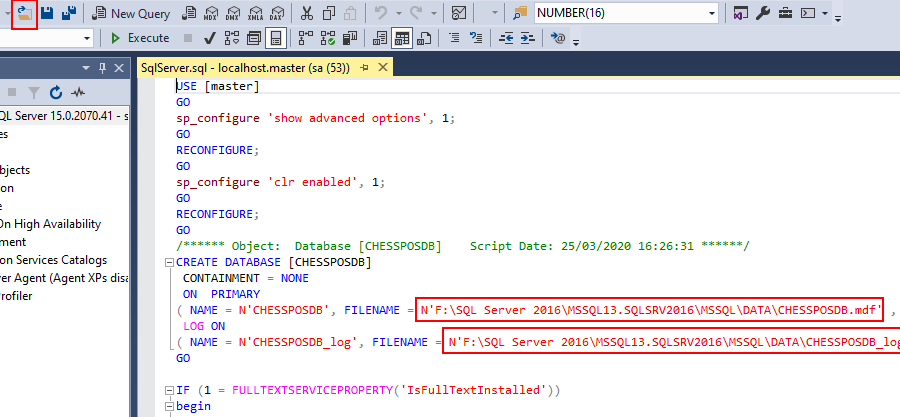This screenshot has height=417, width=900.
Task: Open a DAX query
Action: coord(277,14)
